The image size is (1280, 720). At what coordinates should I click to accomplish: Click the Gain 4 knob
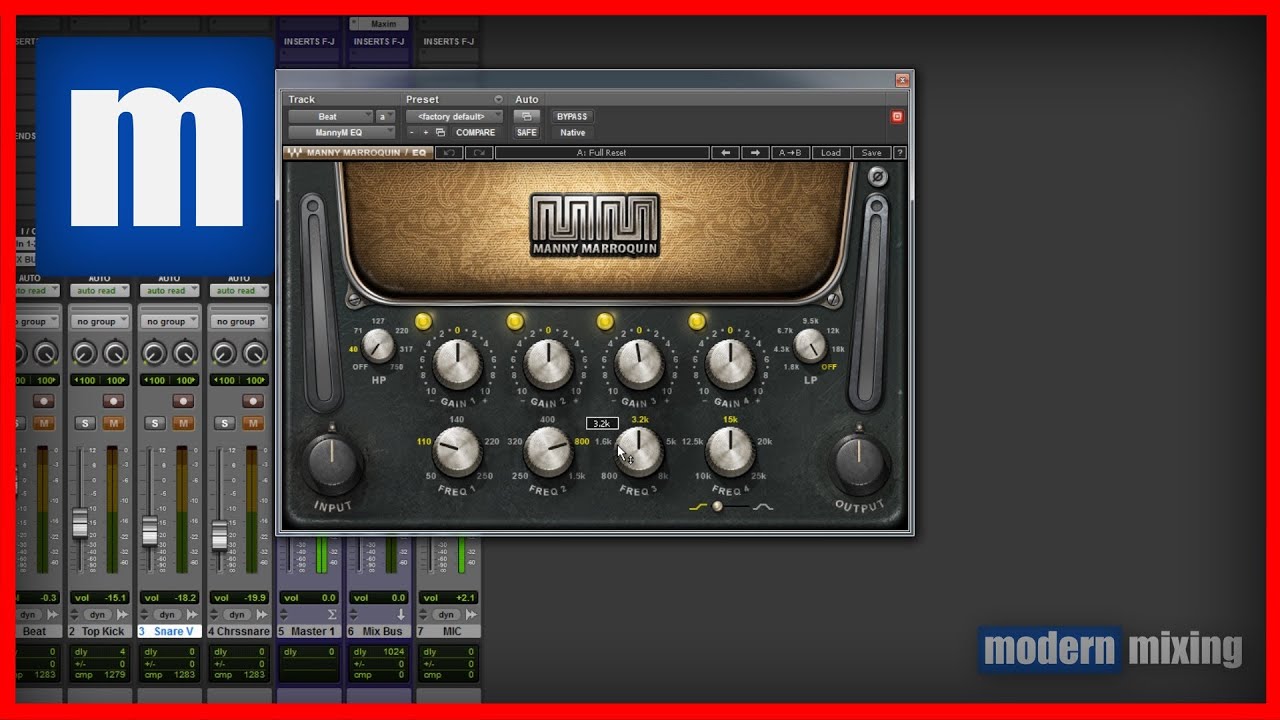730,363
